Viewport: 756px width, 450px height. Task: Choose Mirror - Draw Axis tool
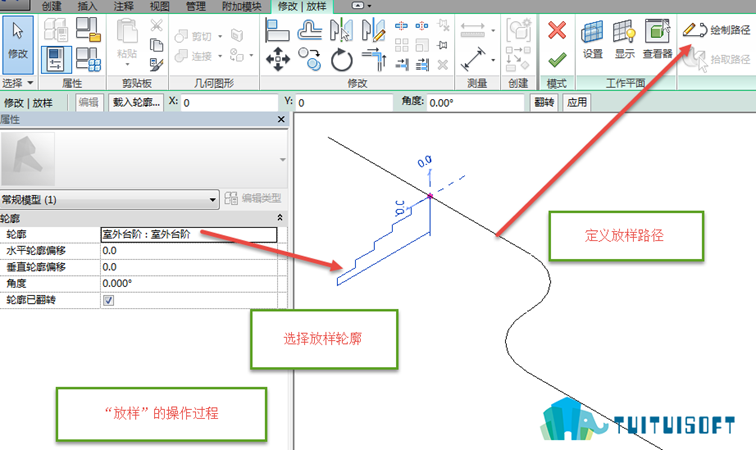click(x=374, y=30)
